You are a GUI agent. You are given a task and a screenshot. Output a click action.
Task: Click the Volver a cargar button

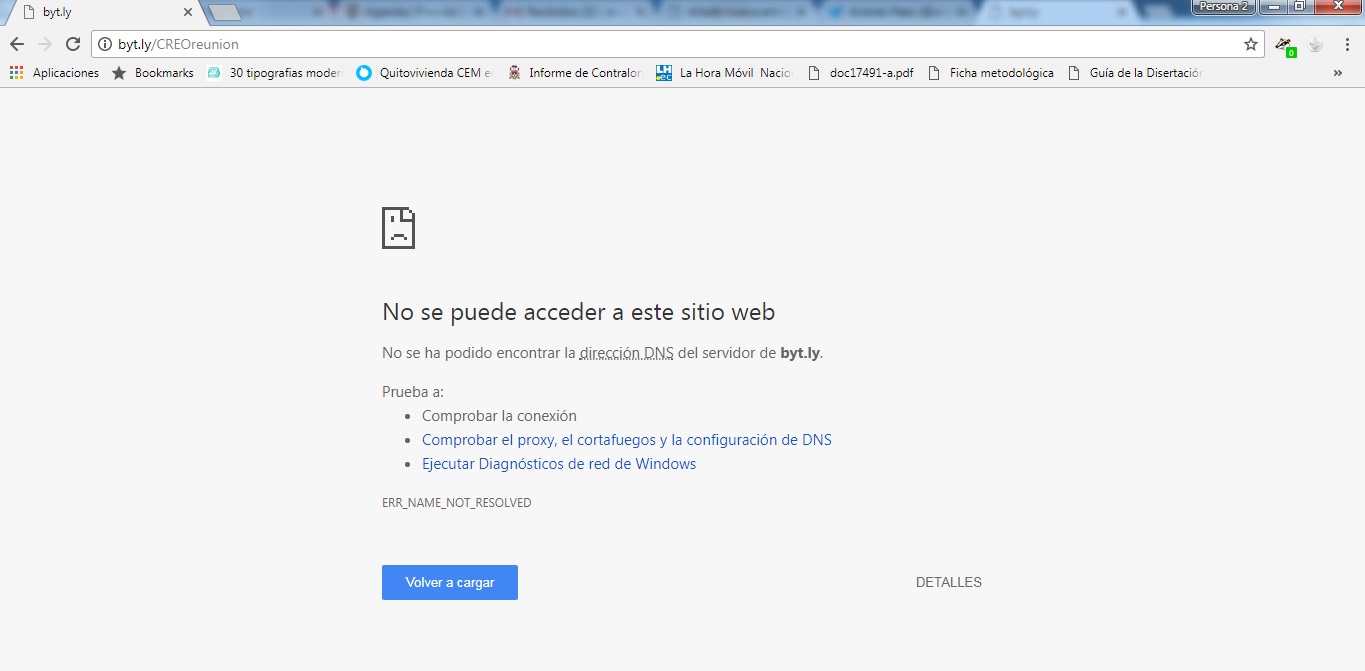tap(449, 582)
